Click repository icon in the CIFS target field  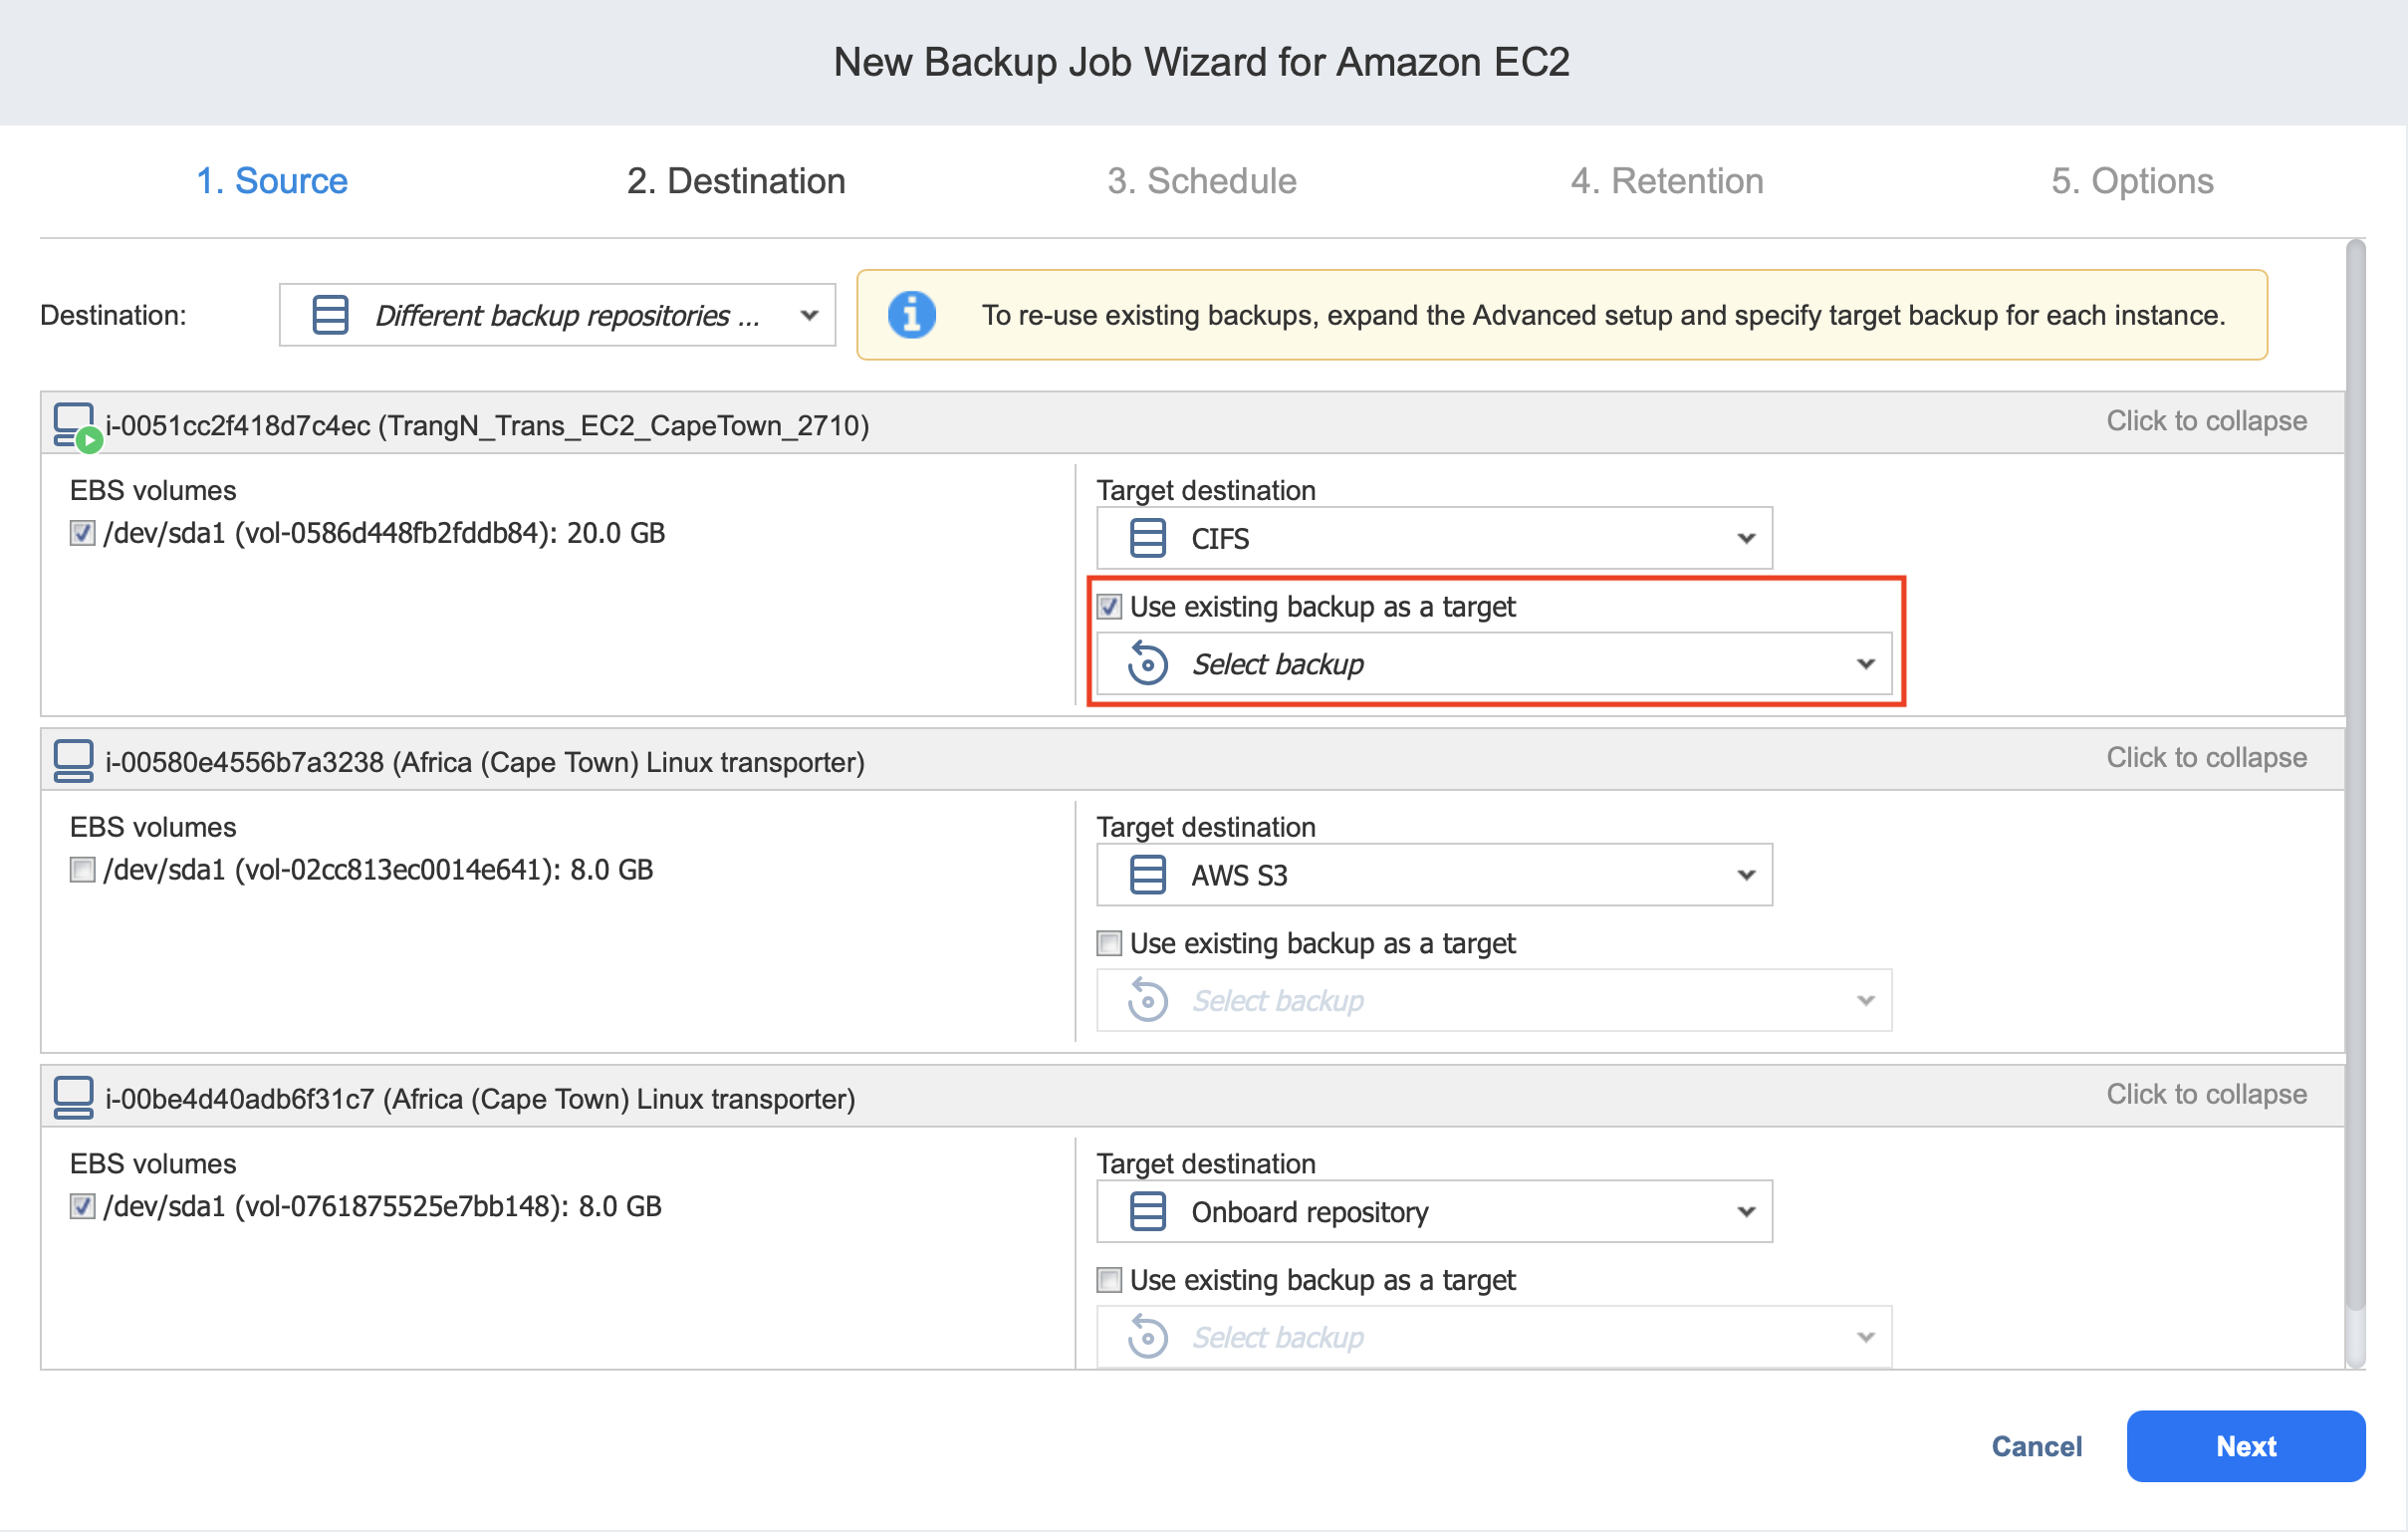tap(1147, 538)
